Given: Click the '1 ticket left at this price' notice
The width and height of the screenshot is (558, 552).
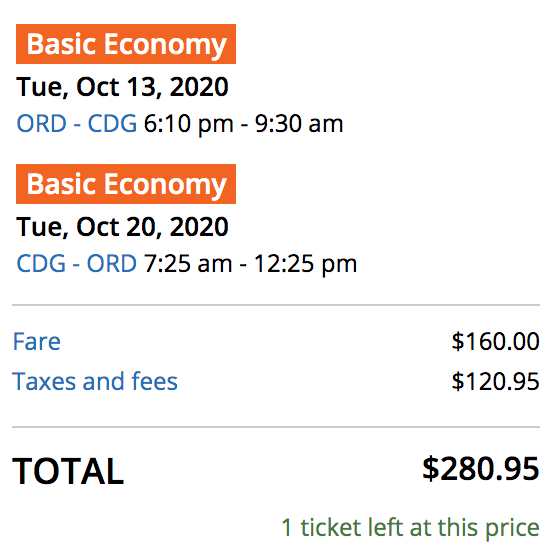Looking at the screenshot, I should coord(411,528).
